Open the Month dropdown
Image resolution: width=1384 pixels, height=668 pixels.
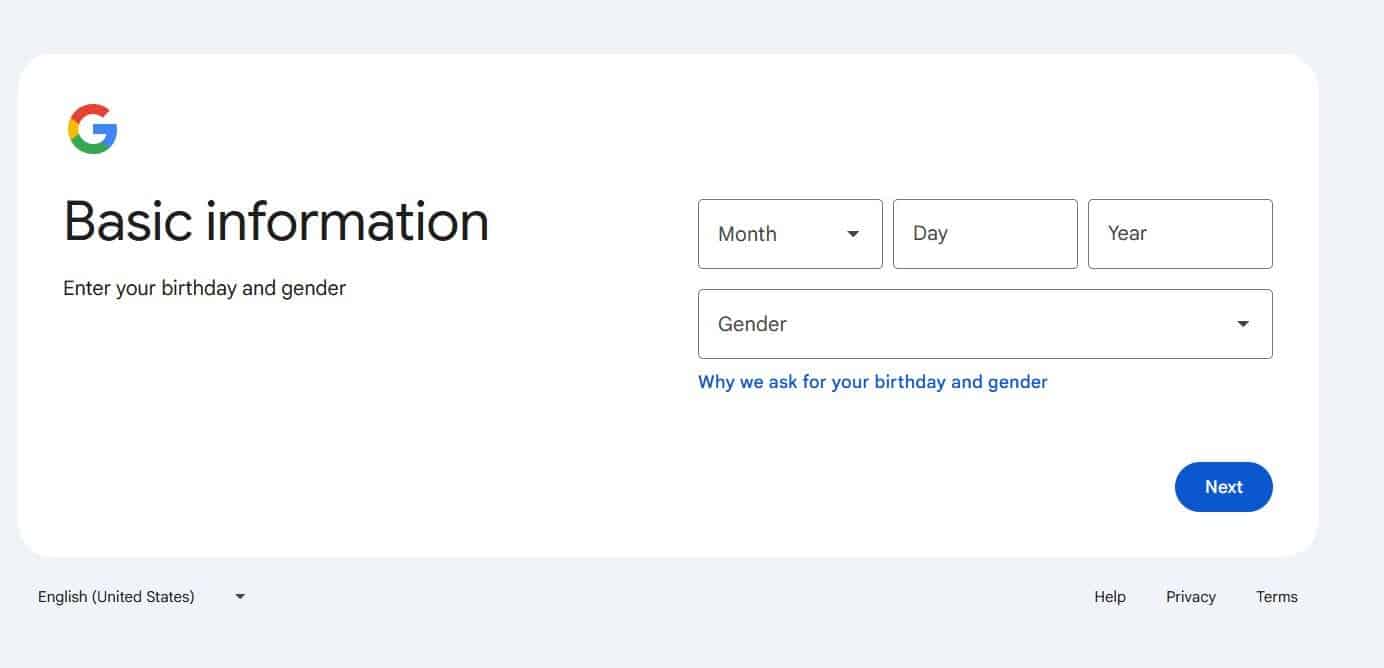tap(790, 234)
